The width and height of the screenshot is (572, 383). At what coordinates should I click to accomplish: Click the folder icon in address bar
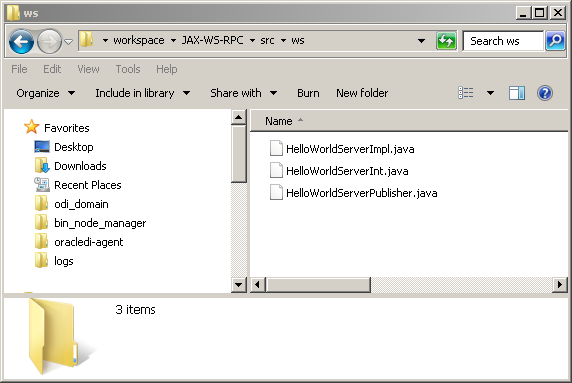click(87, 39)
